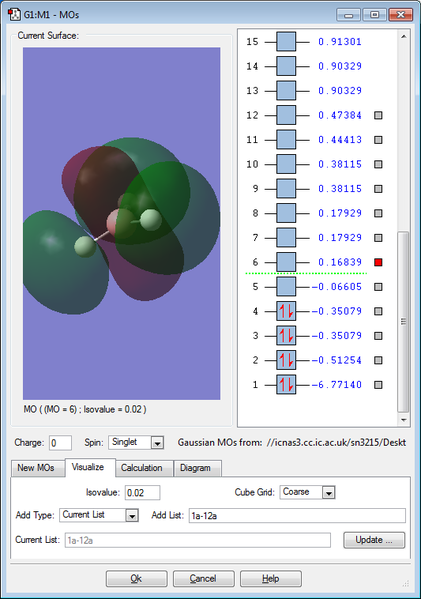Viewport: 421px width, 599px height.
Task: Select occupied orbital box for MO 1
Action: click(x=286, y=384)
